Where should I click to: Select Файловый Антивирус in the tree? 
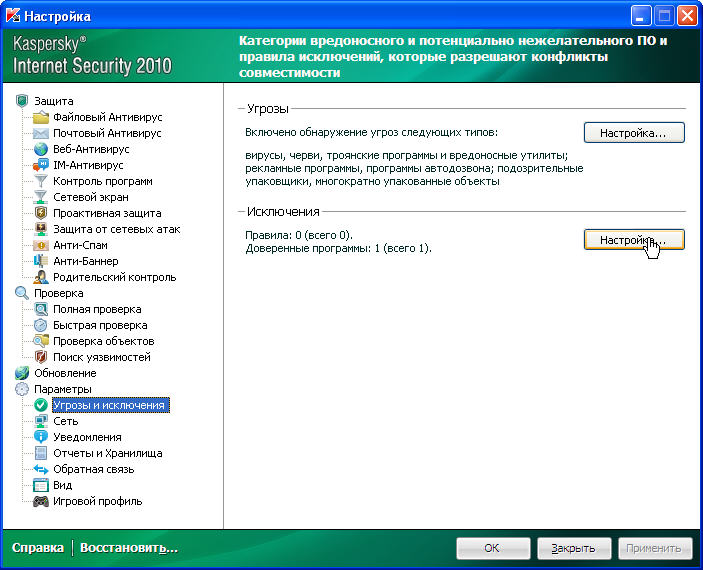point(108,117)
